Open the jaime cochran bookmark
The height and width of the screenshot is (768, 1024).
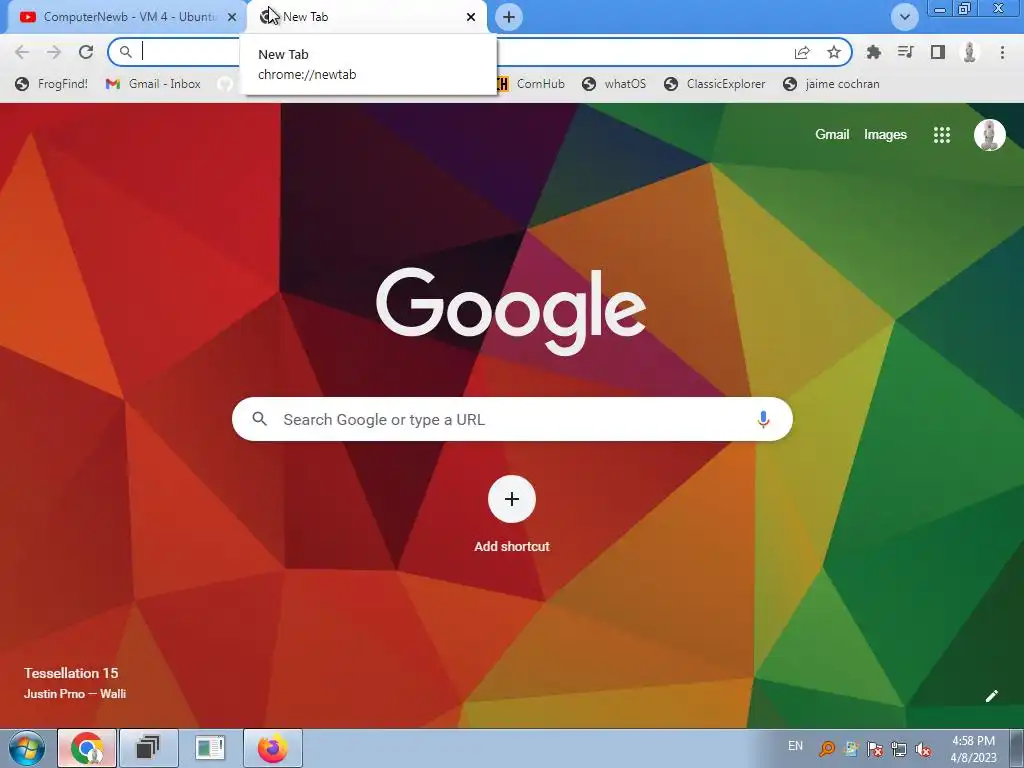(x=831, y=84)
